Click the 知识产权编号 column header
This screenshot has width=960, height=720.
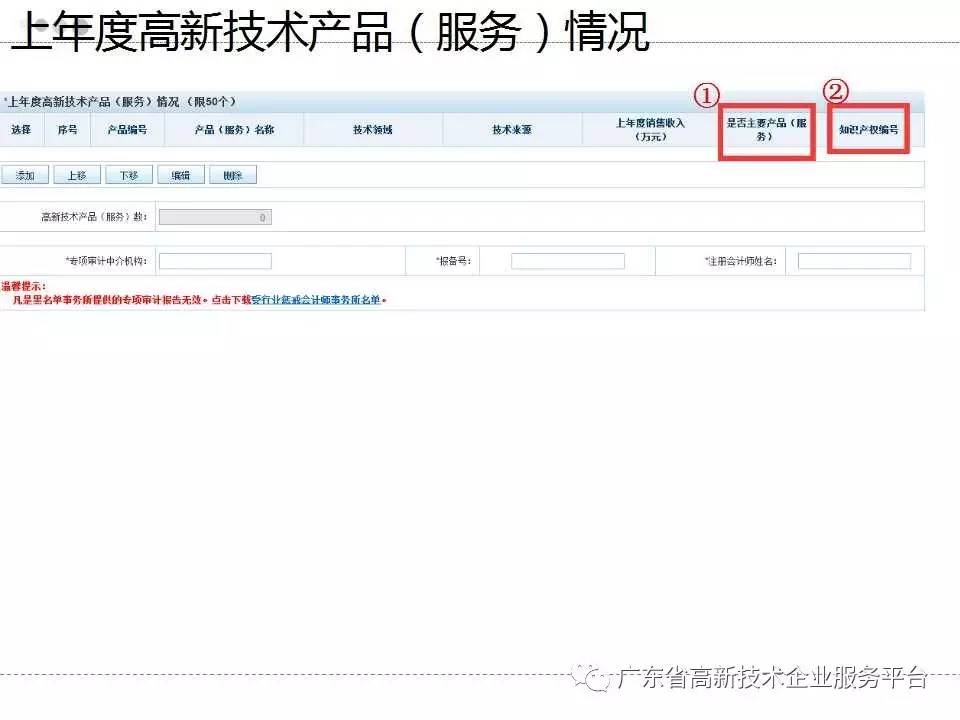pos(868,130)
